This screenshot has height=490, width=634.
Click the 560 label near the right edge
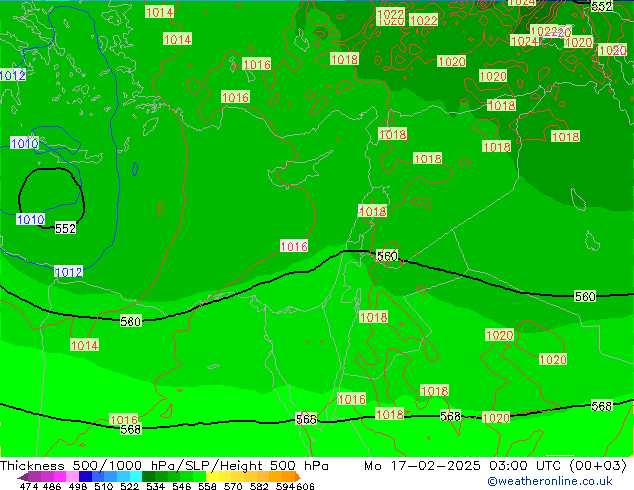click(585, 297)
